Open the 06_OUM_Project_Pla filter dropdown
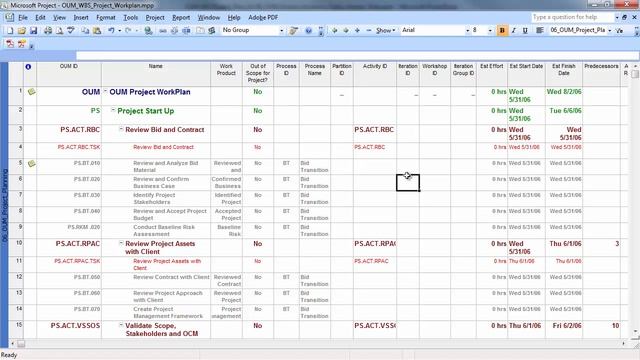 (609, 31)
